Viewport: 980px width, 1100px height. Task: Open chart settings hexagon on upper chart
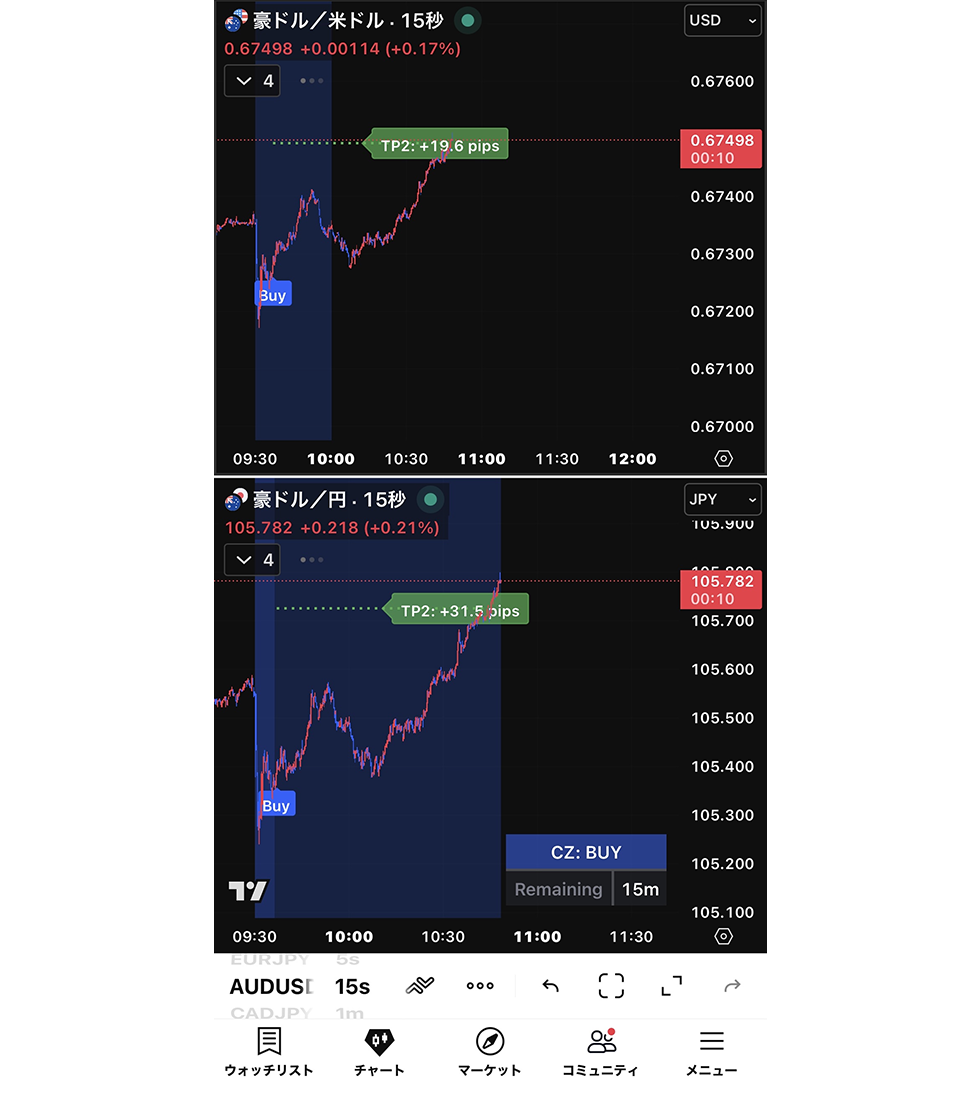click(724, 459)
